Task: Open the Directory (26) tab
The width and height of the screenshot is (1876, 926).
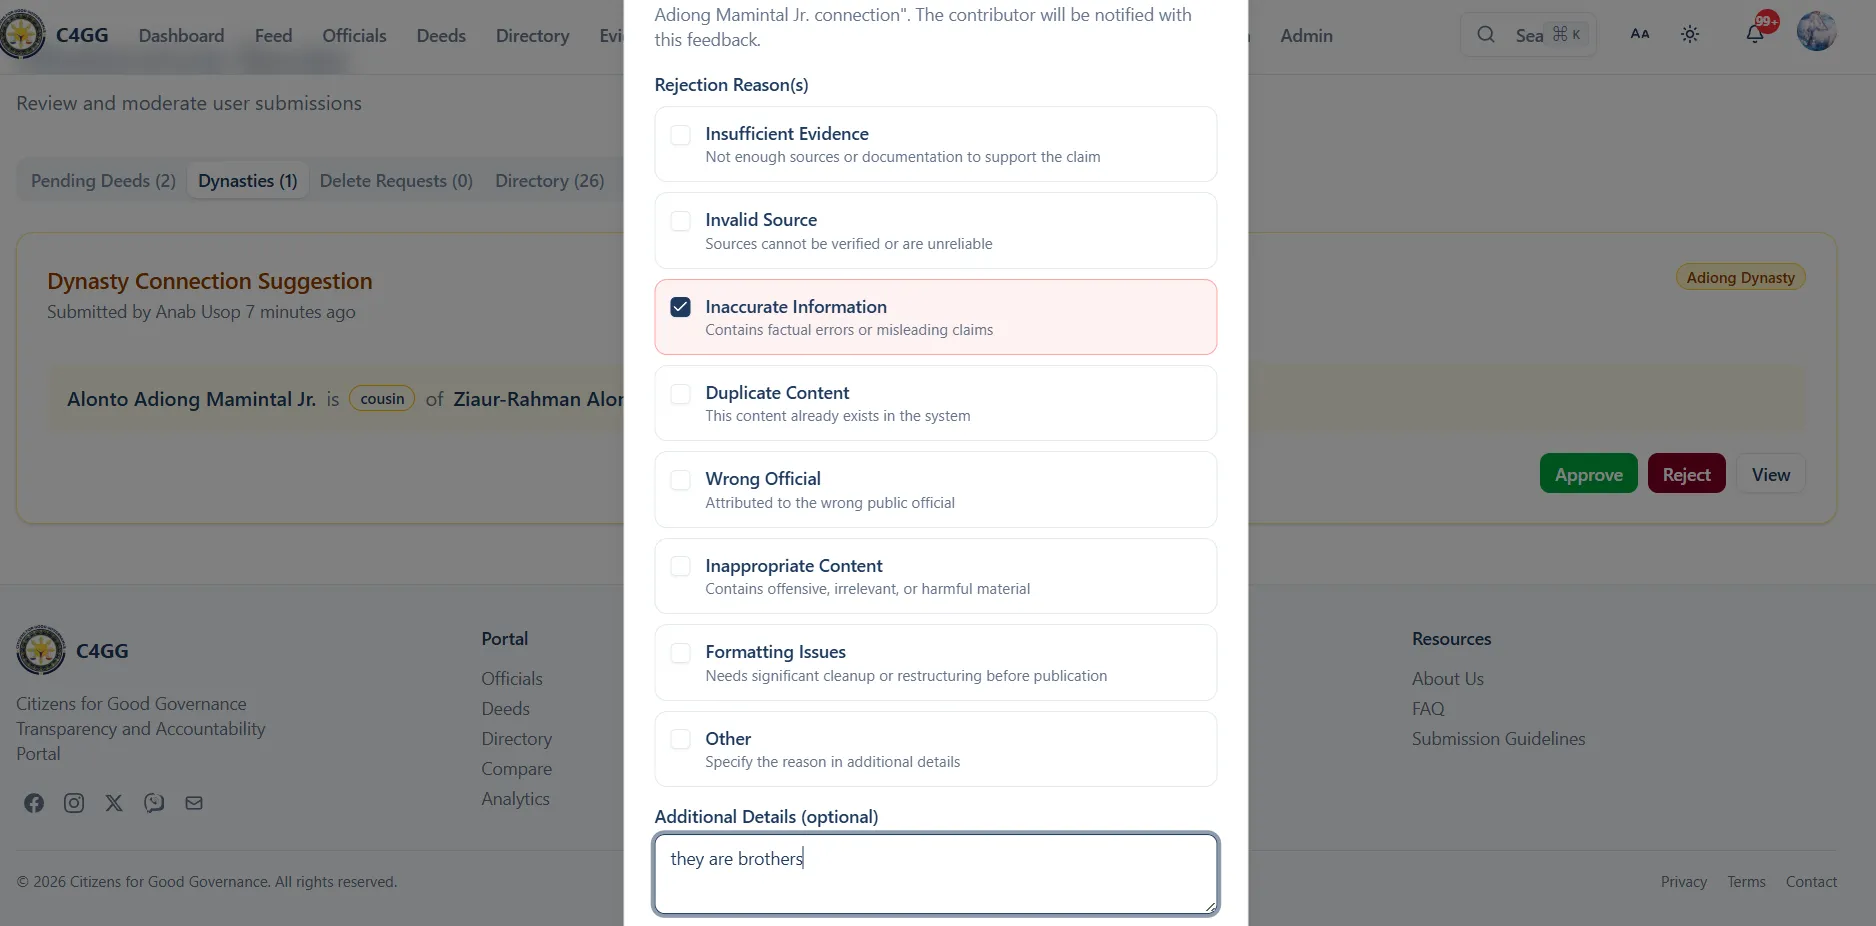Action: (x=549, y=181)
